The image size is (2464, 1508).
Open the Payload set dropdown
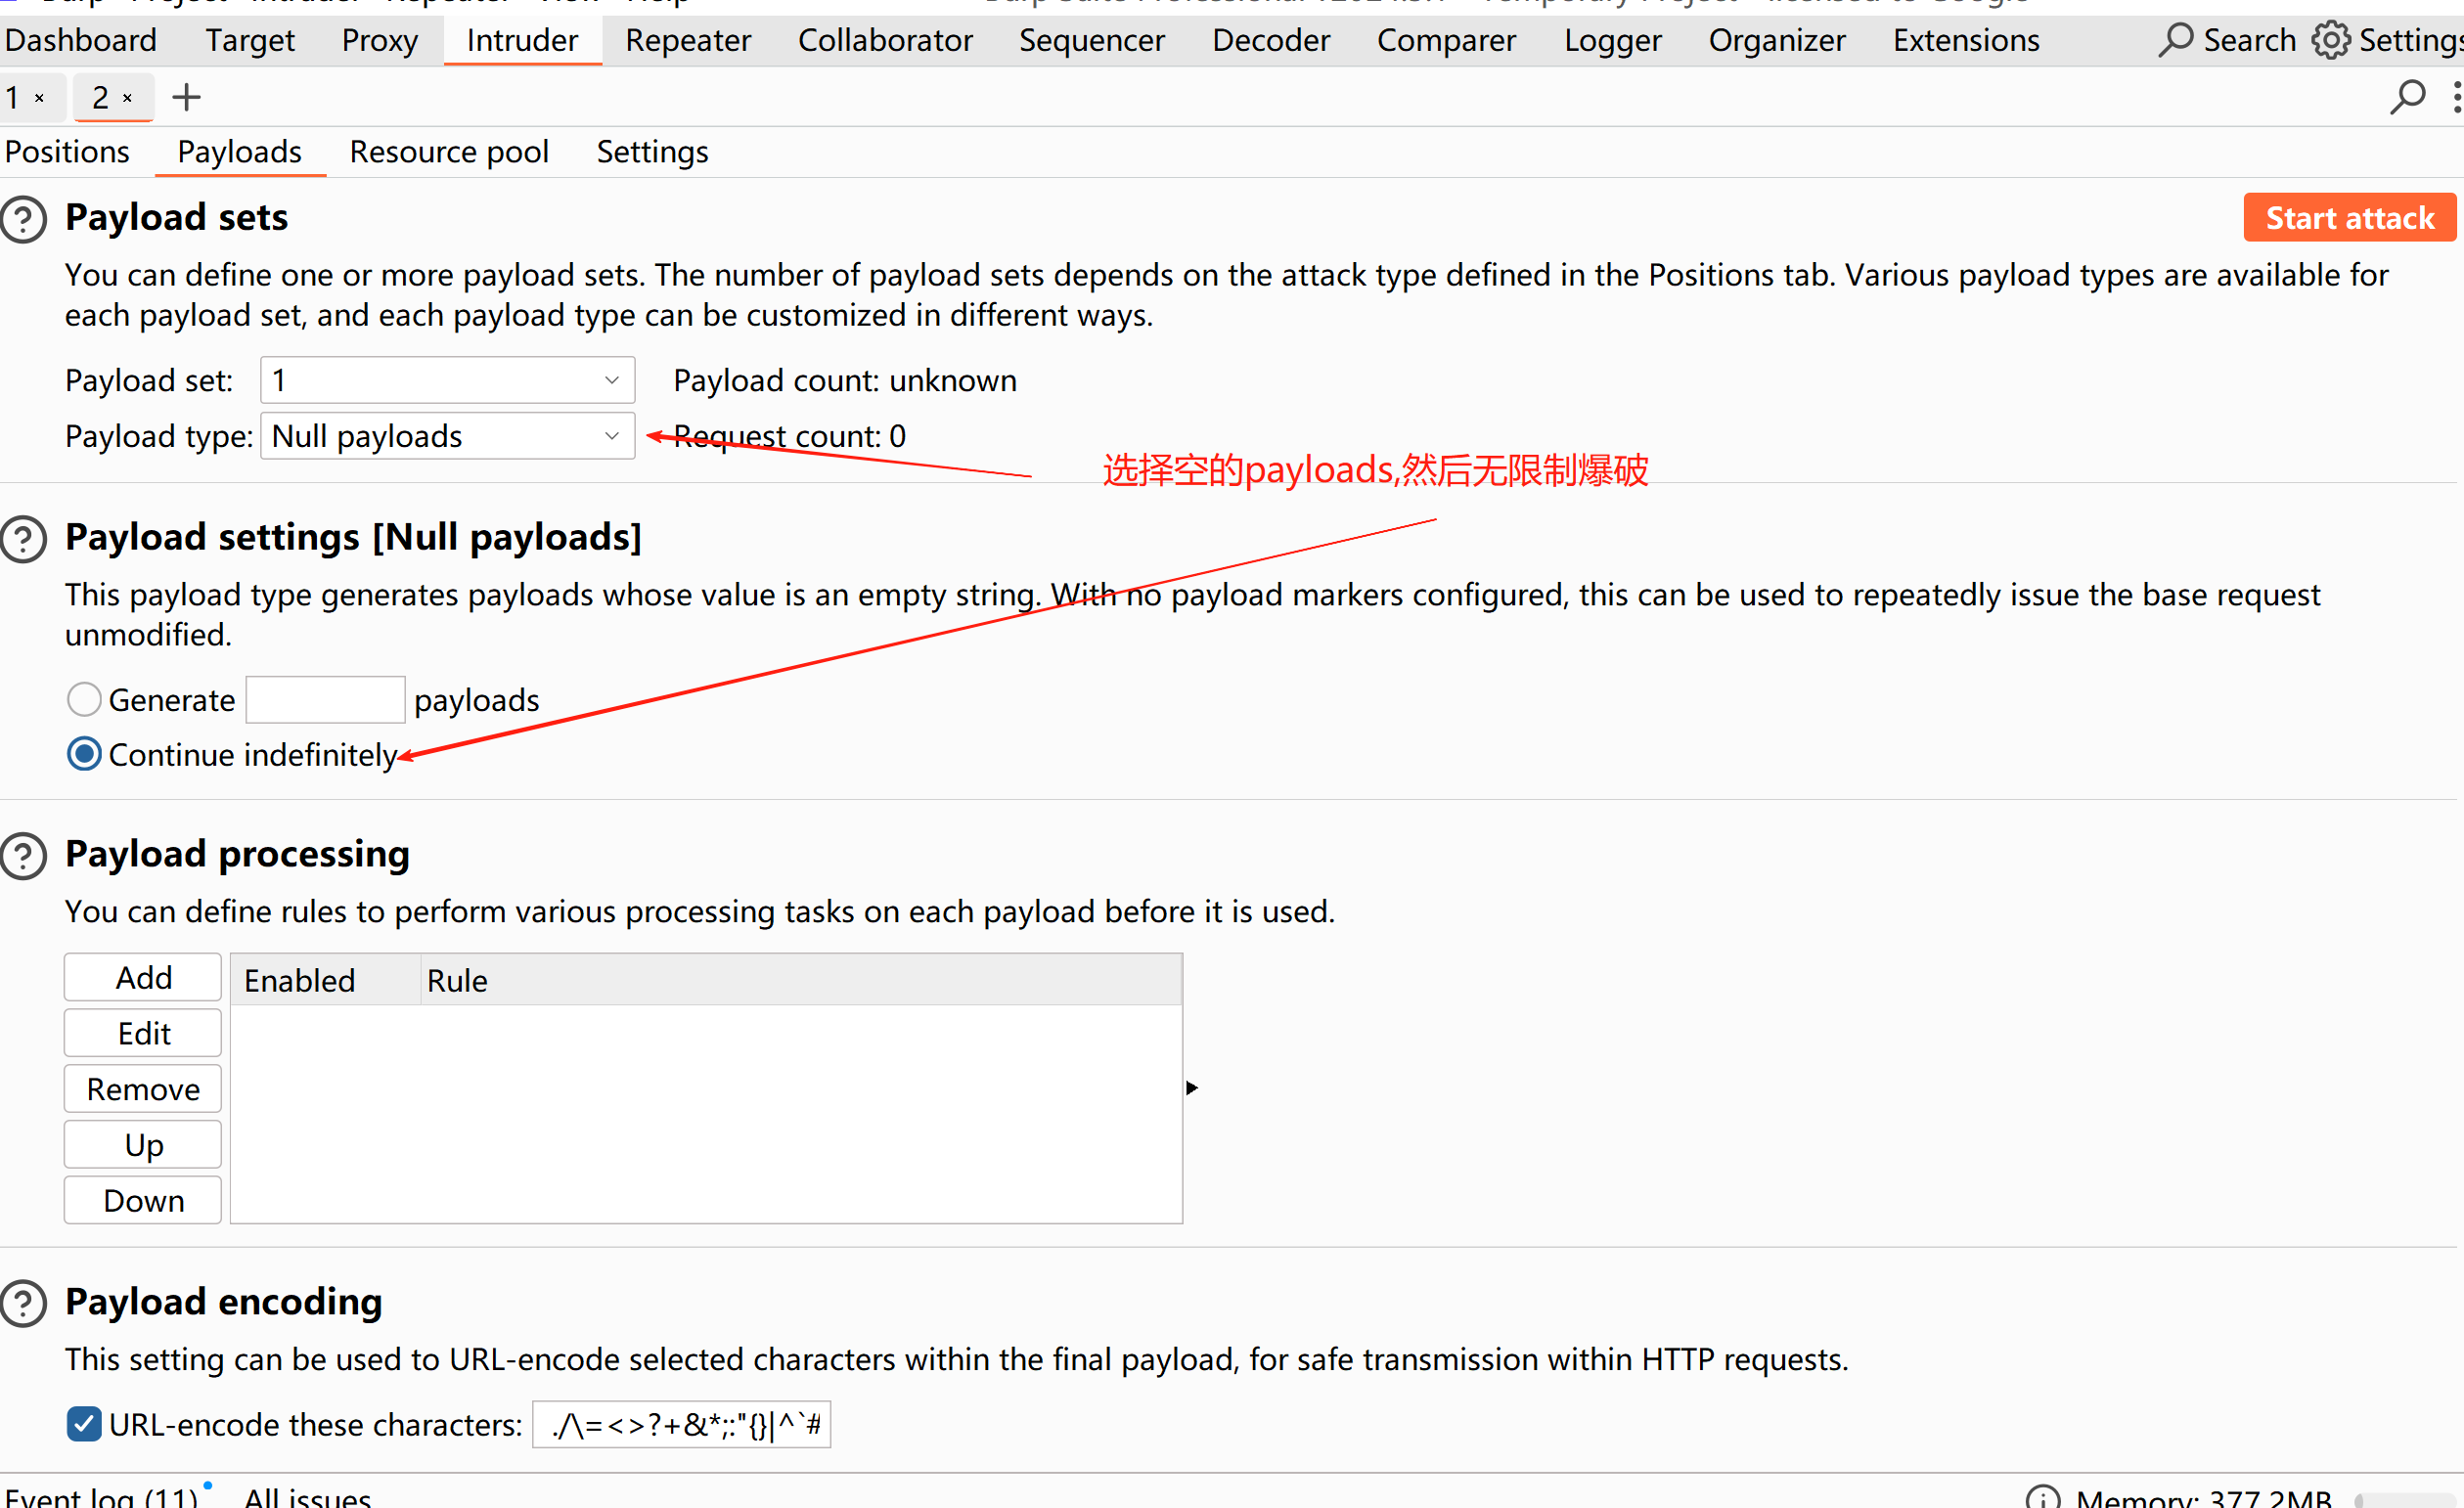click(x=447, y=380)
